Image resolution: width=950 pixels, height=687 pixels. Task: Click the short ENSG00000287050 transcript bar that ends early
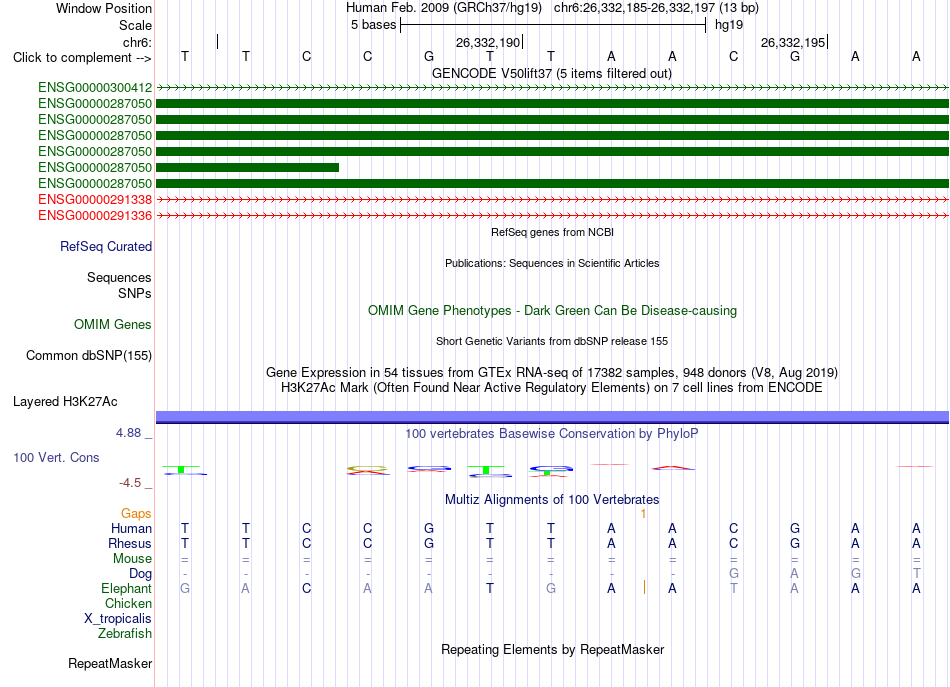[x=247, y=167]
